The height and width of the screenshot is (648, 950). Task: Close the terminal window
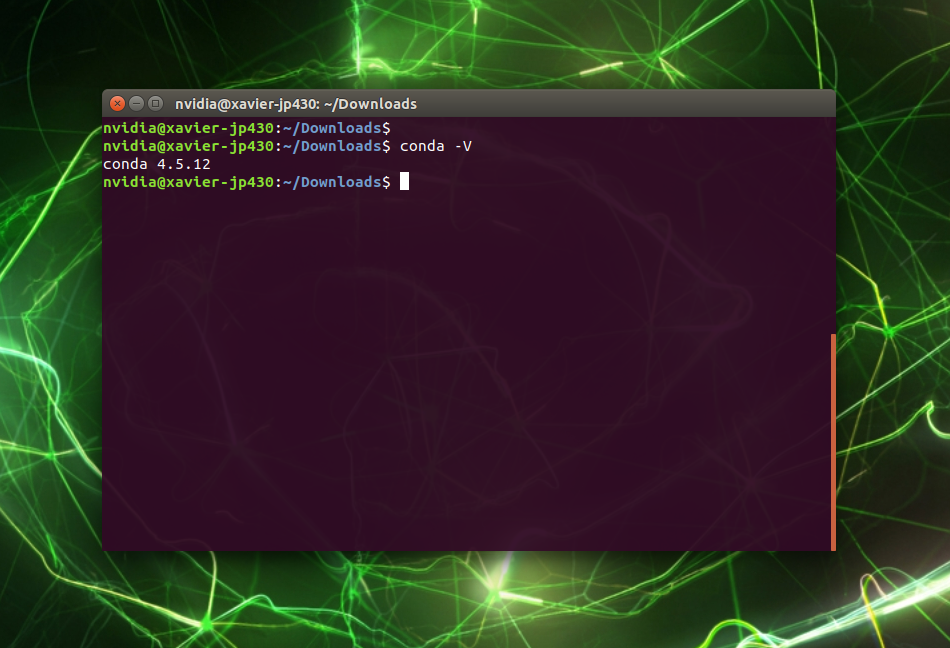point(118,104)
